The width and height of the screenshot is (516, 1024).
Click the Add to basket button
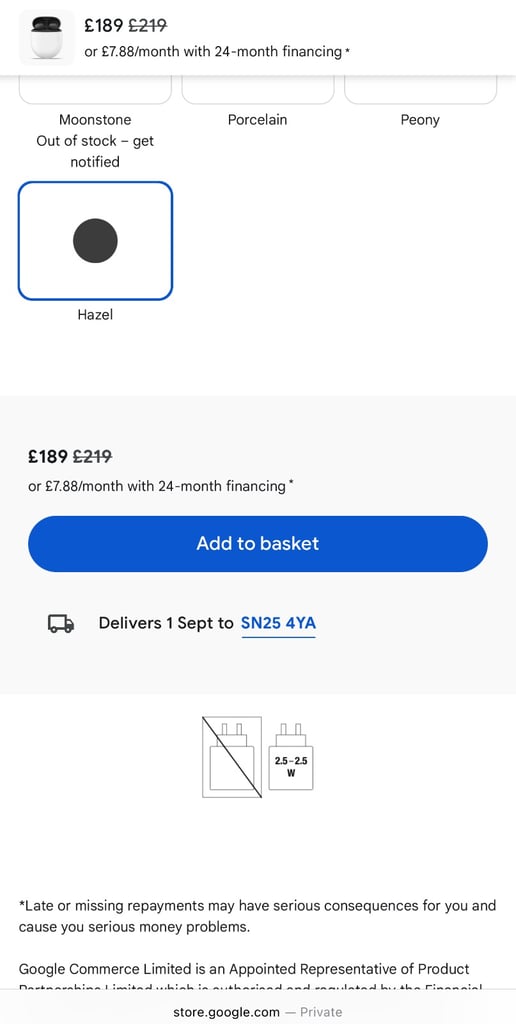258,543
